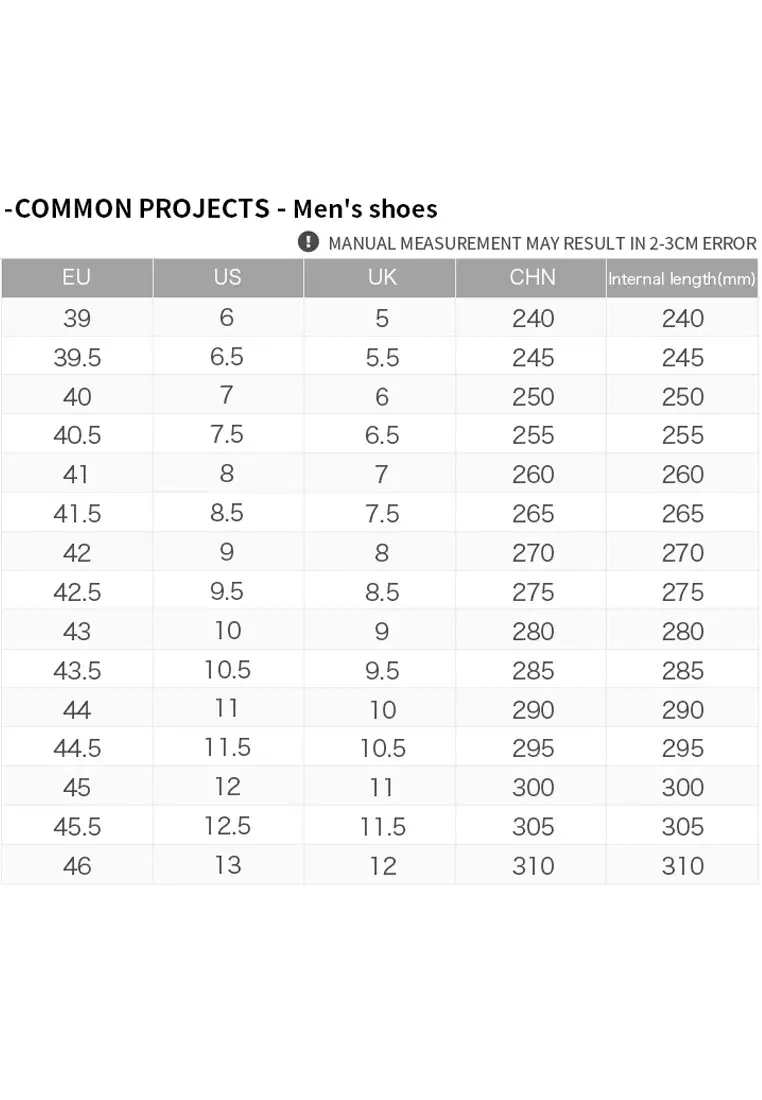Select US size 10.5 cell

pos(227,670)
